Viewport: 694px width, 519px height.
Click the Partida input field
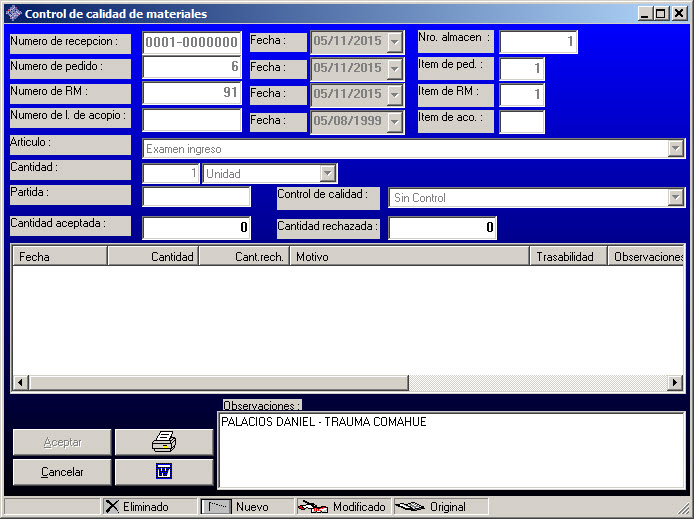click(x=196, y=197)
